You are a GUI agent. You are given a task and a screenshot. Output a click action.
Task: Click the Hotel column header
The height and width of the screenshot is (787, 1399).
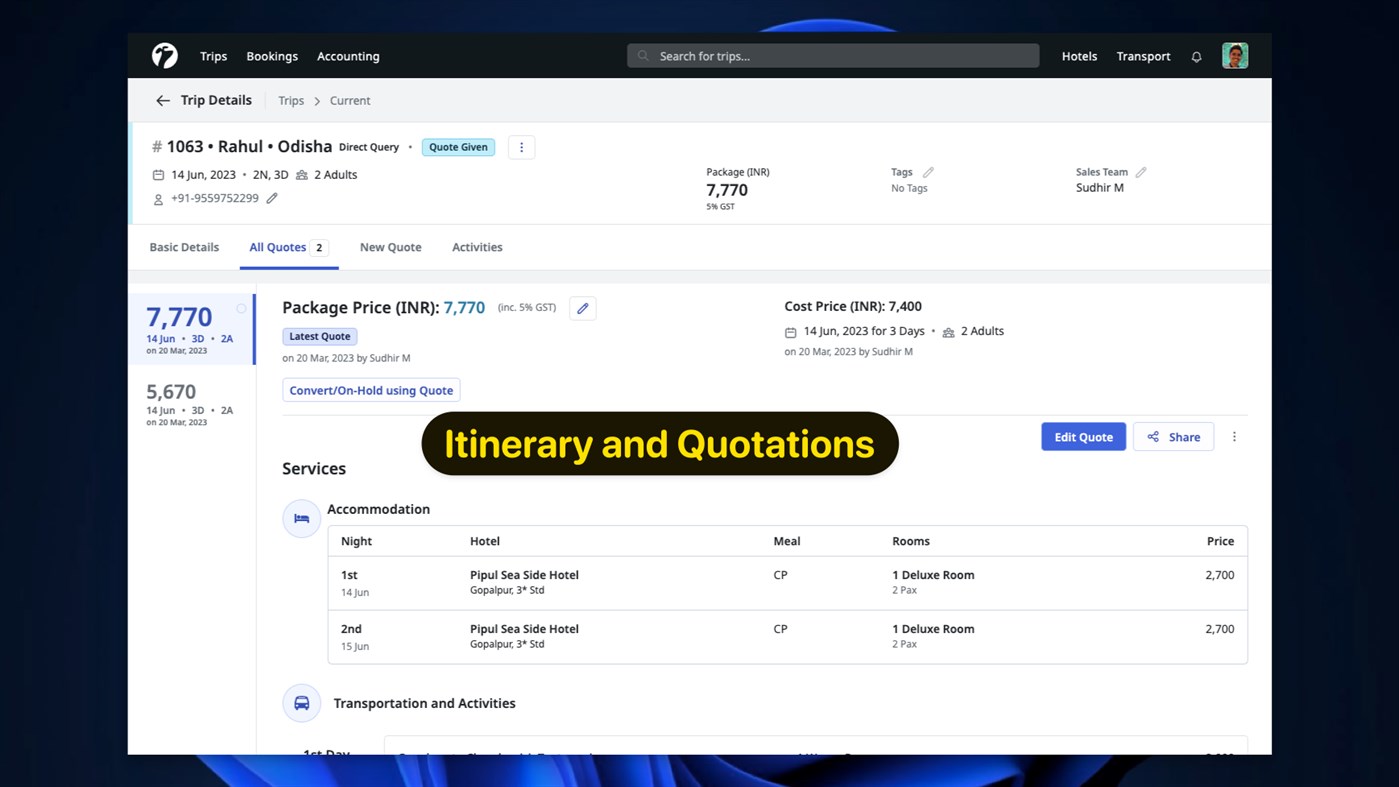click(x=485, y=541)
